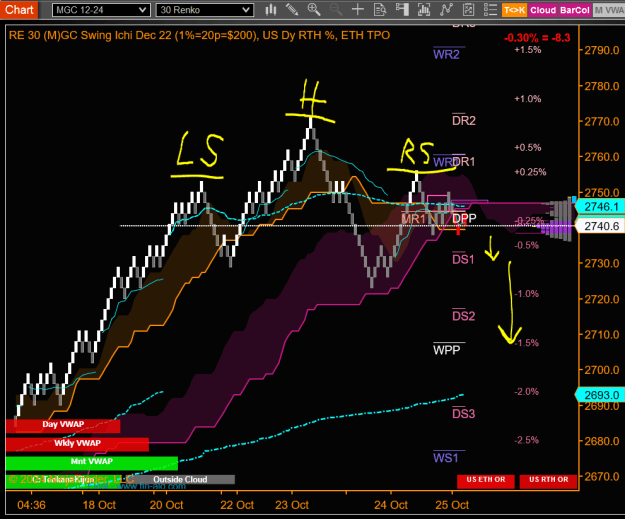Click the DS1 pivot level label
This screenshot has height=519, width=625.
pos(463,260)
